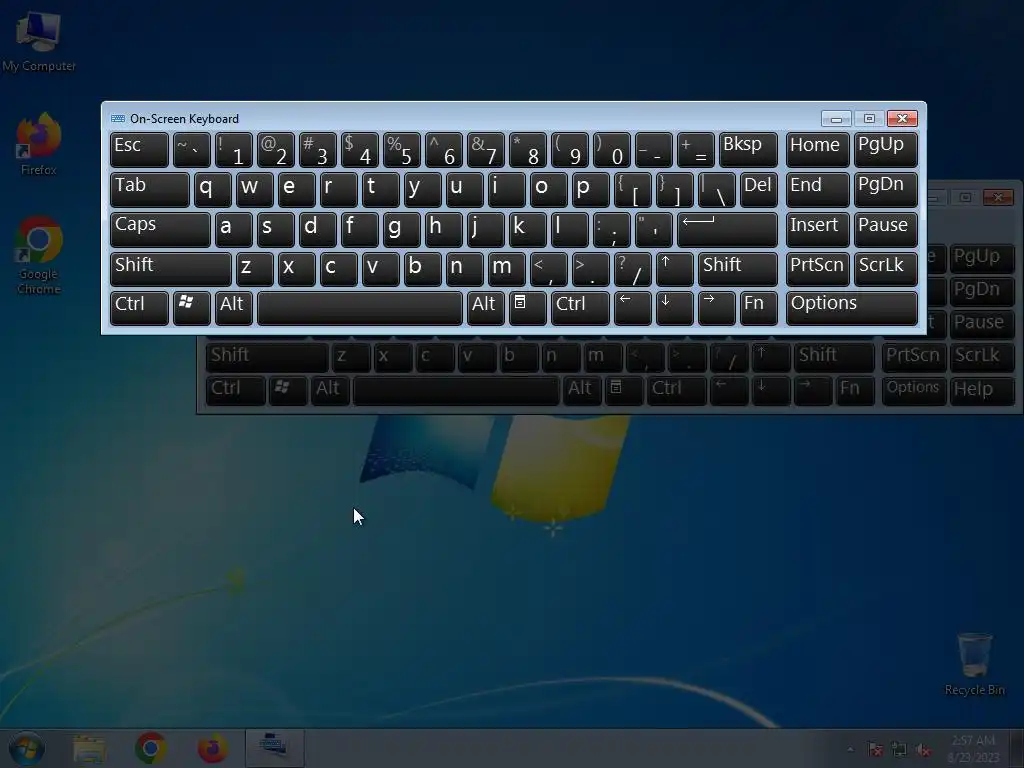Select the Recycle Bin icon
The width and height of the screenshot is (1024, 768).
pyautogui.click(x=974, y=664)
